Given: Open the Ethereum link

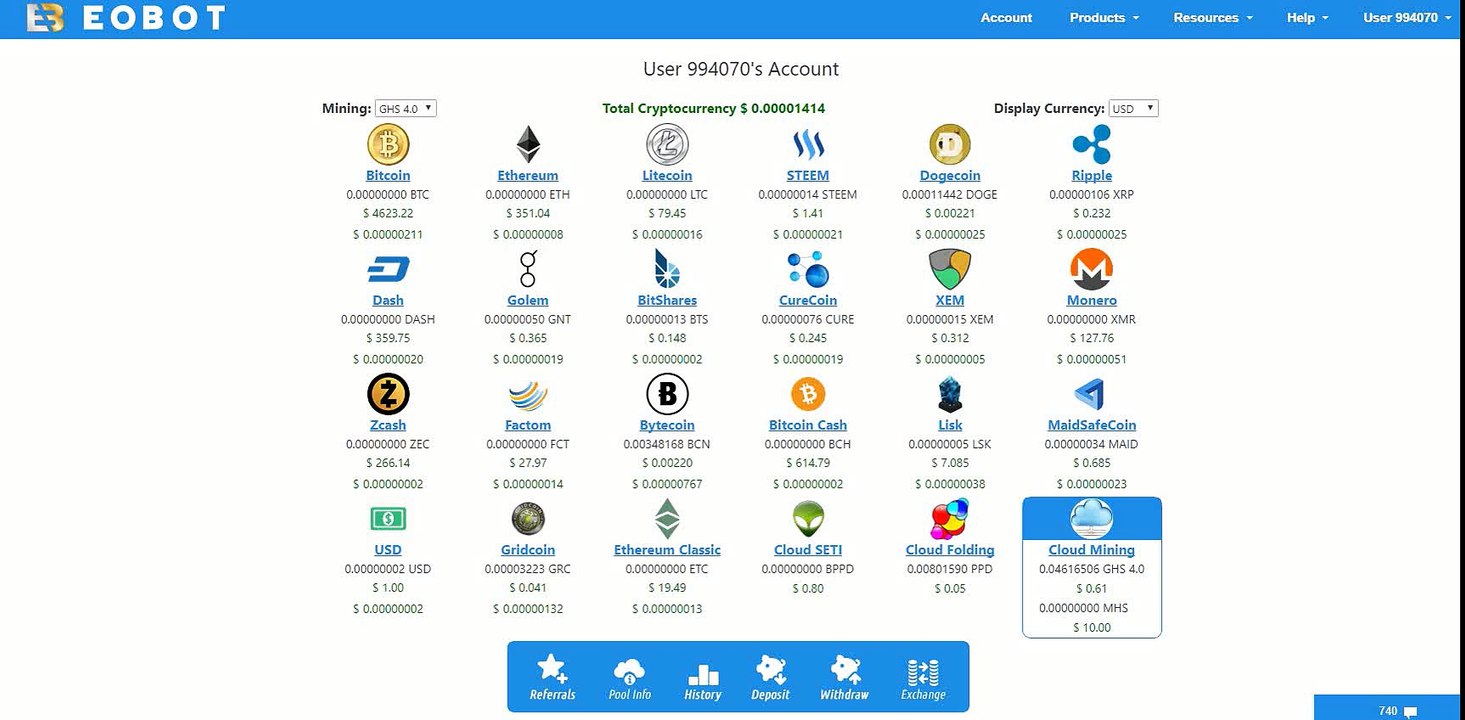Looking at the screenshot, I should click(528, 176).
